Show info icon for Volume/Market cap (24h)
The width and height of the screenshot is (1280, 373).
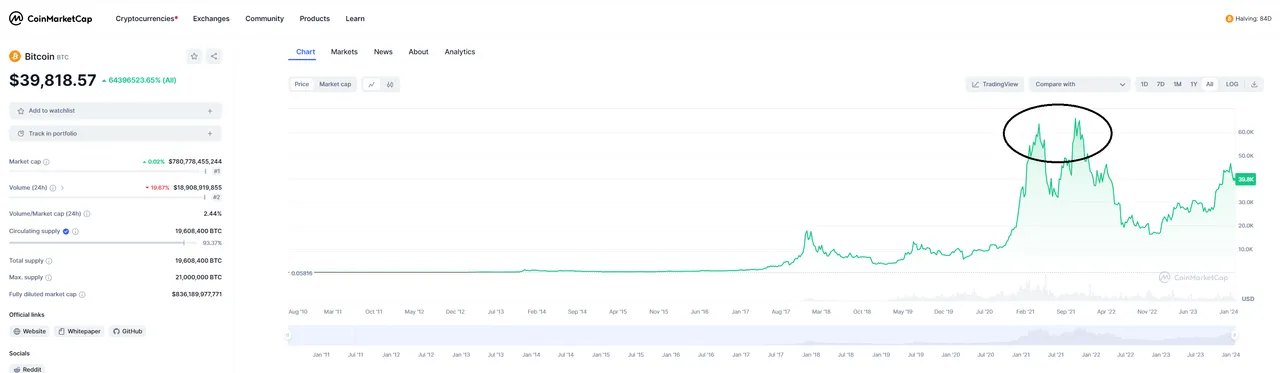click(87, 213)
